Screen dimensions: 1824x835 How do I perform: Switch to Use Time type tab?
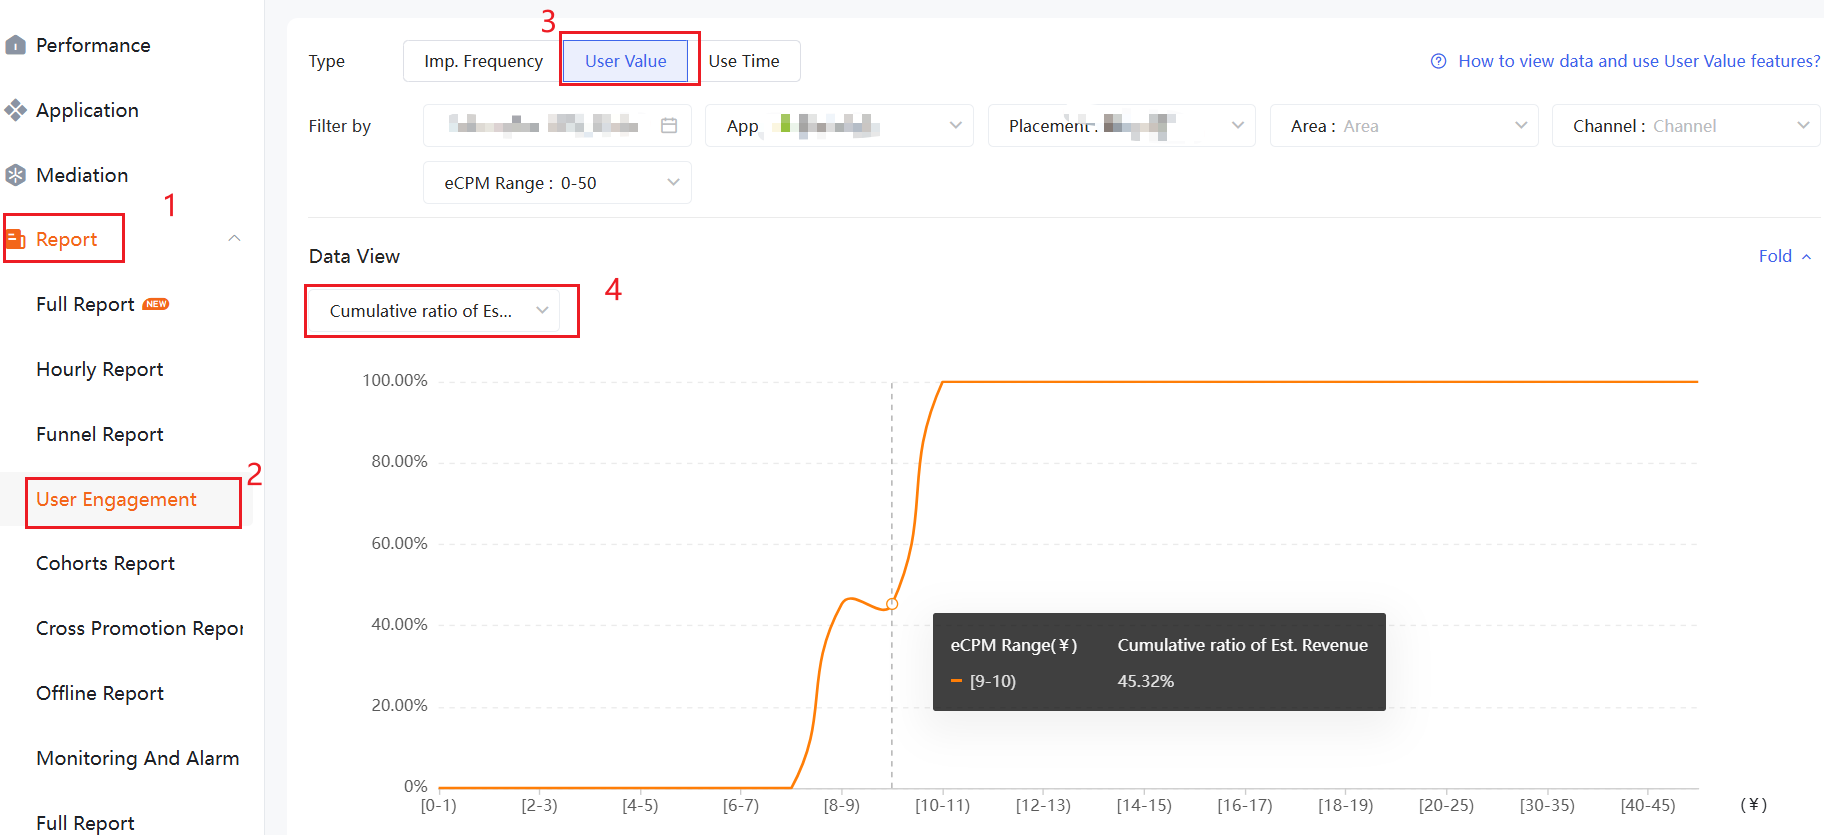(744, 61)
